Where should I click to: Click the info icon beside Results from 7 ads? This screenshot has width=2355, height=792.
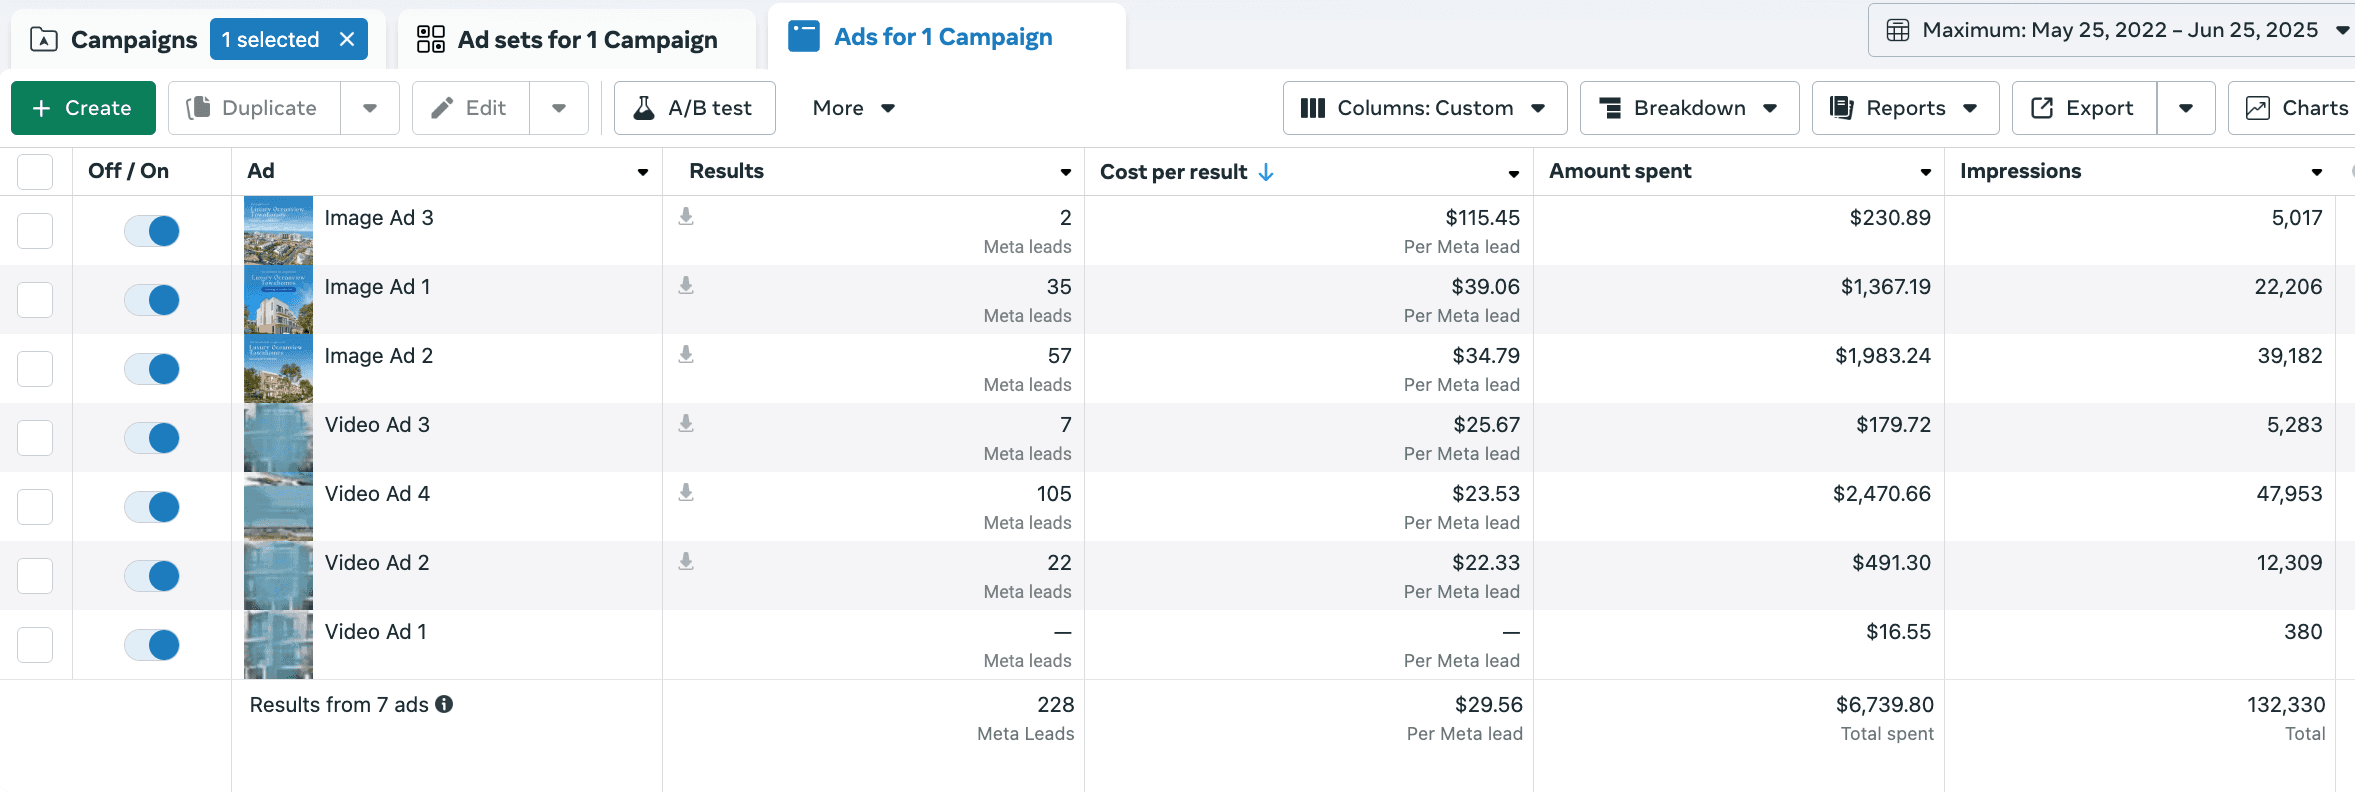pyautogui.click(x=444, y=704)
